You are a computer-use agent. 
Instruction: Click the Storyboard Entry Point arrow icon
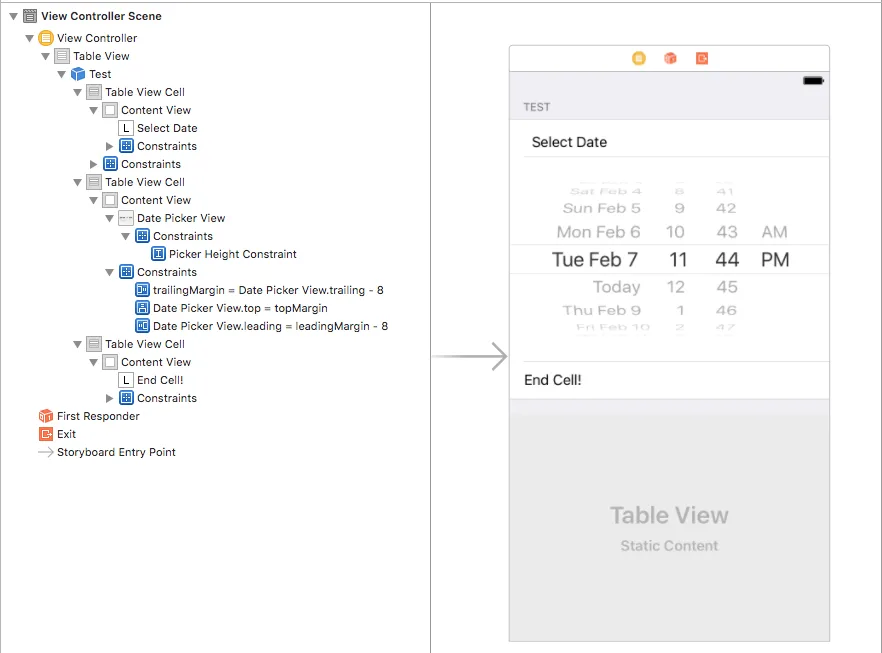tap(45, 452)
